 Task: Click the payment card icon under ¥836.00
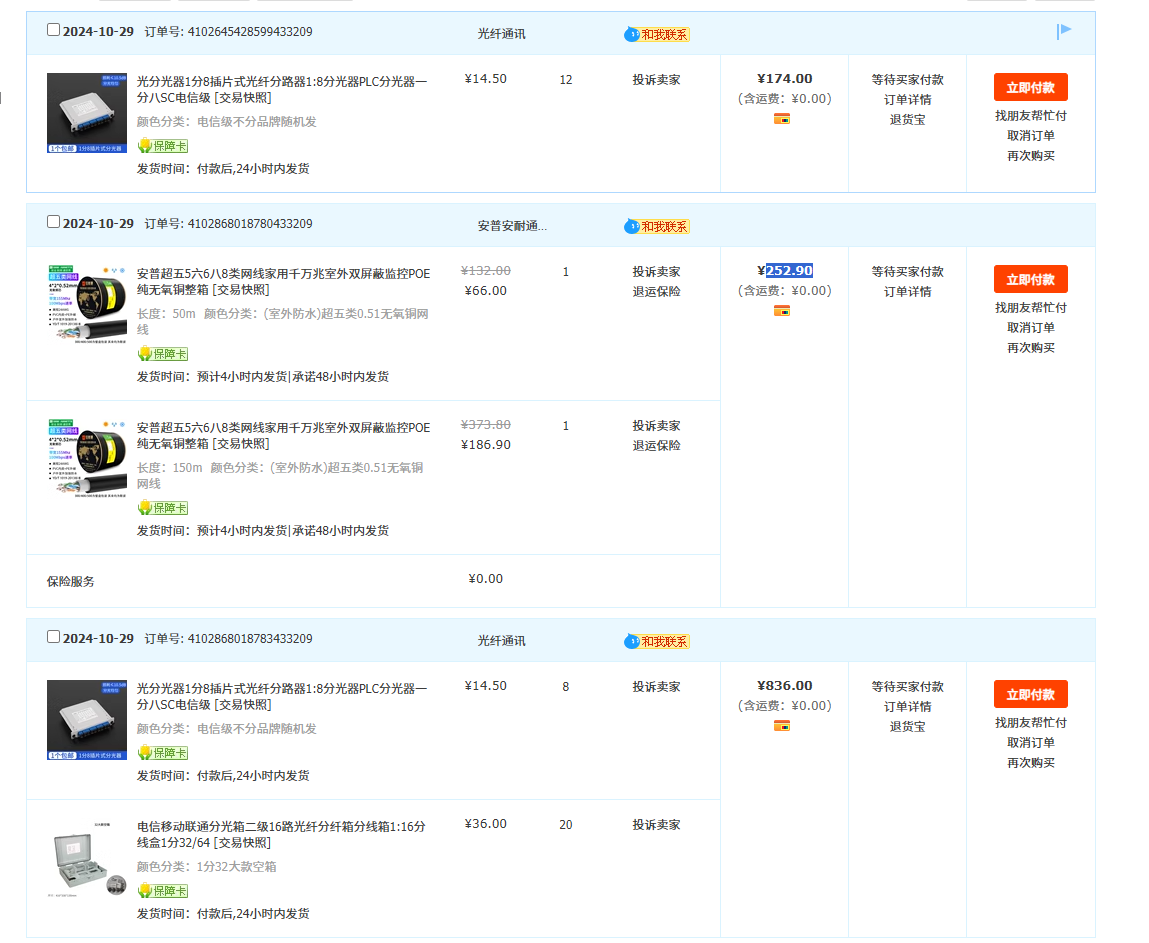782,726
